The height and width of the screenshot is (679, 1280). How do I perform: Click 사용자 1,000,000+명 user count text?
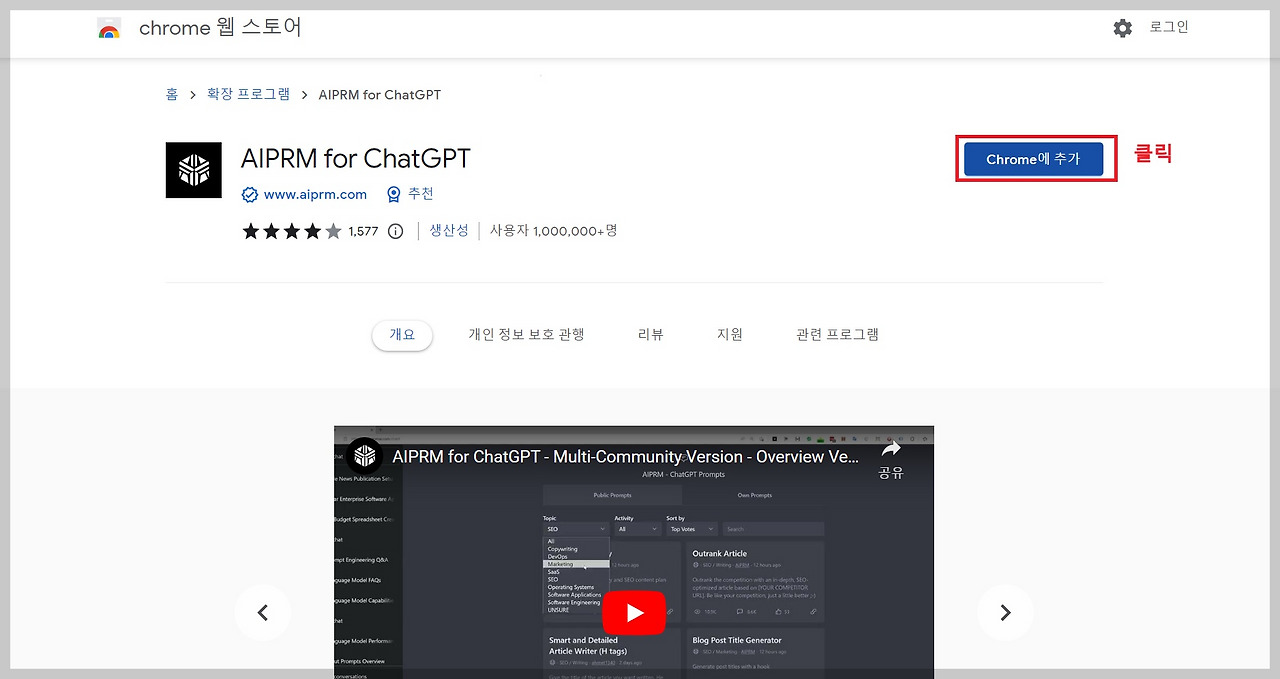(x=553, y=230)
